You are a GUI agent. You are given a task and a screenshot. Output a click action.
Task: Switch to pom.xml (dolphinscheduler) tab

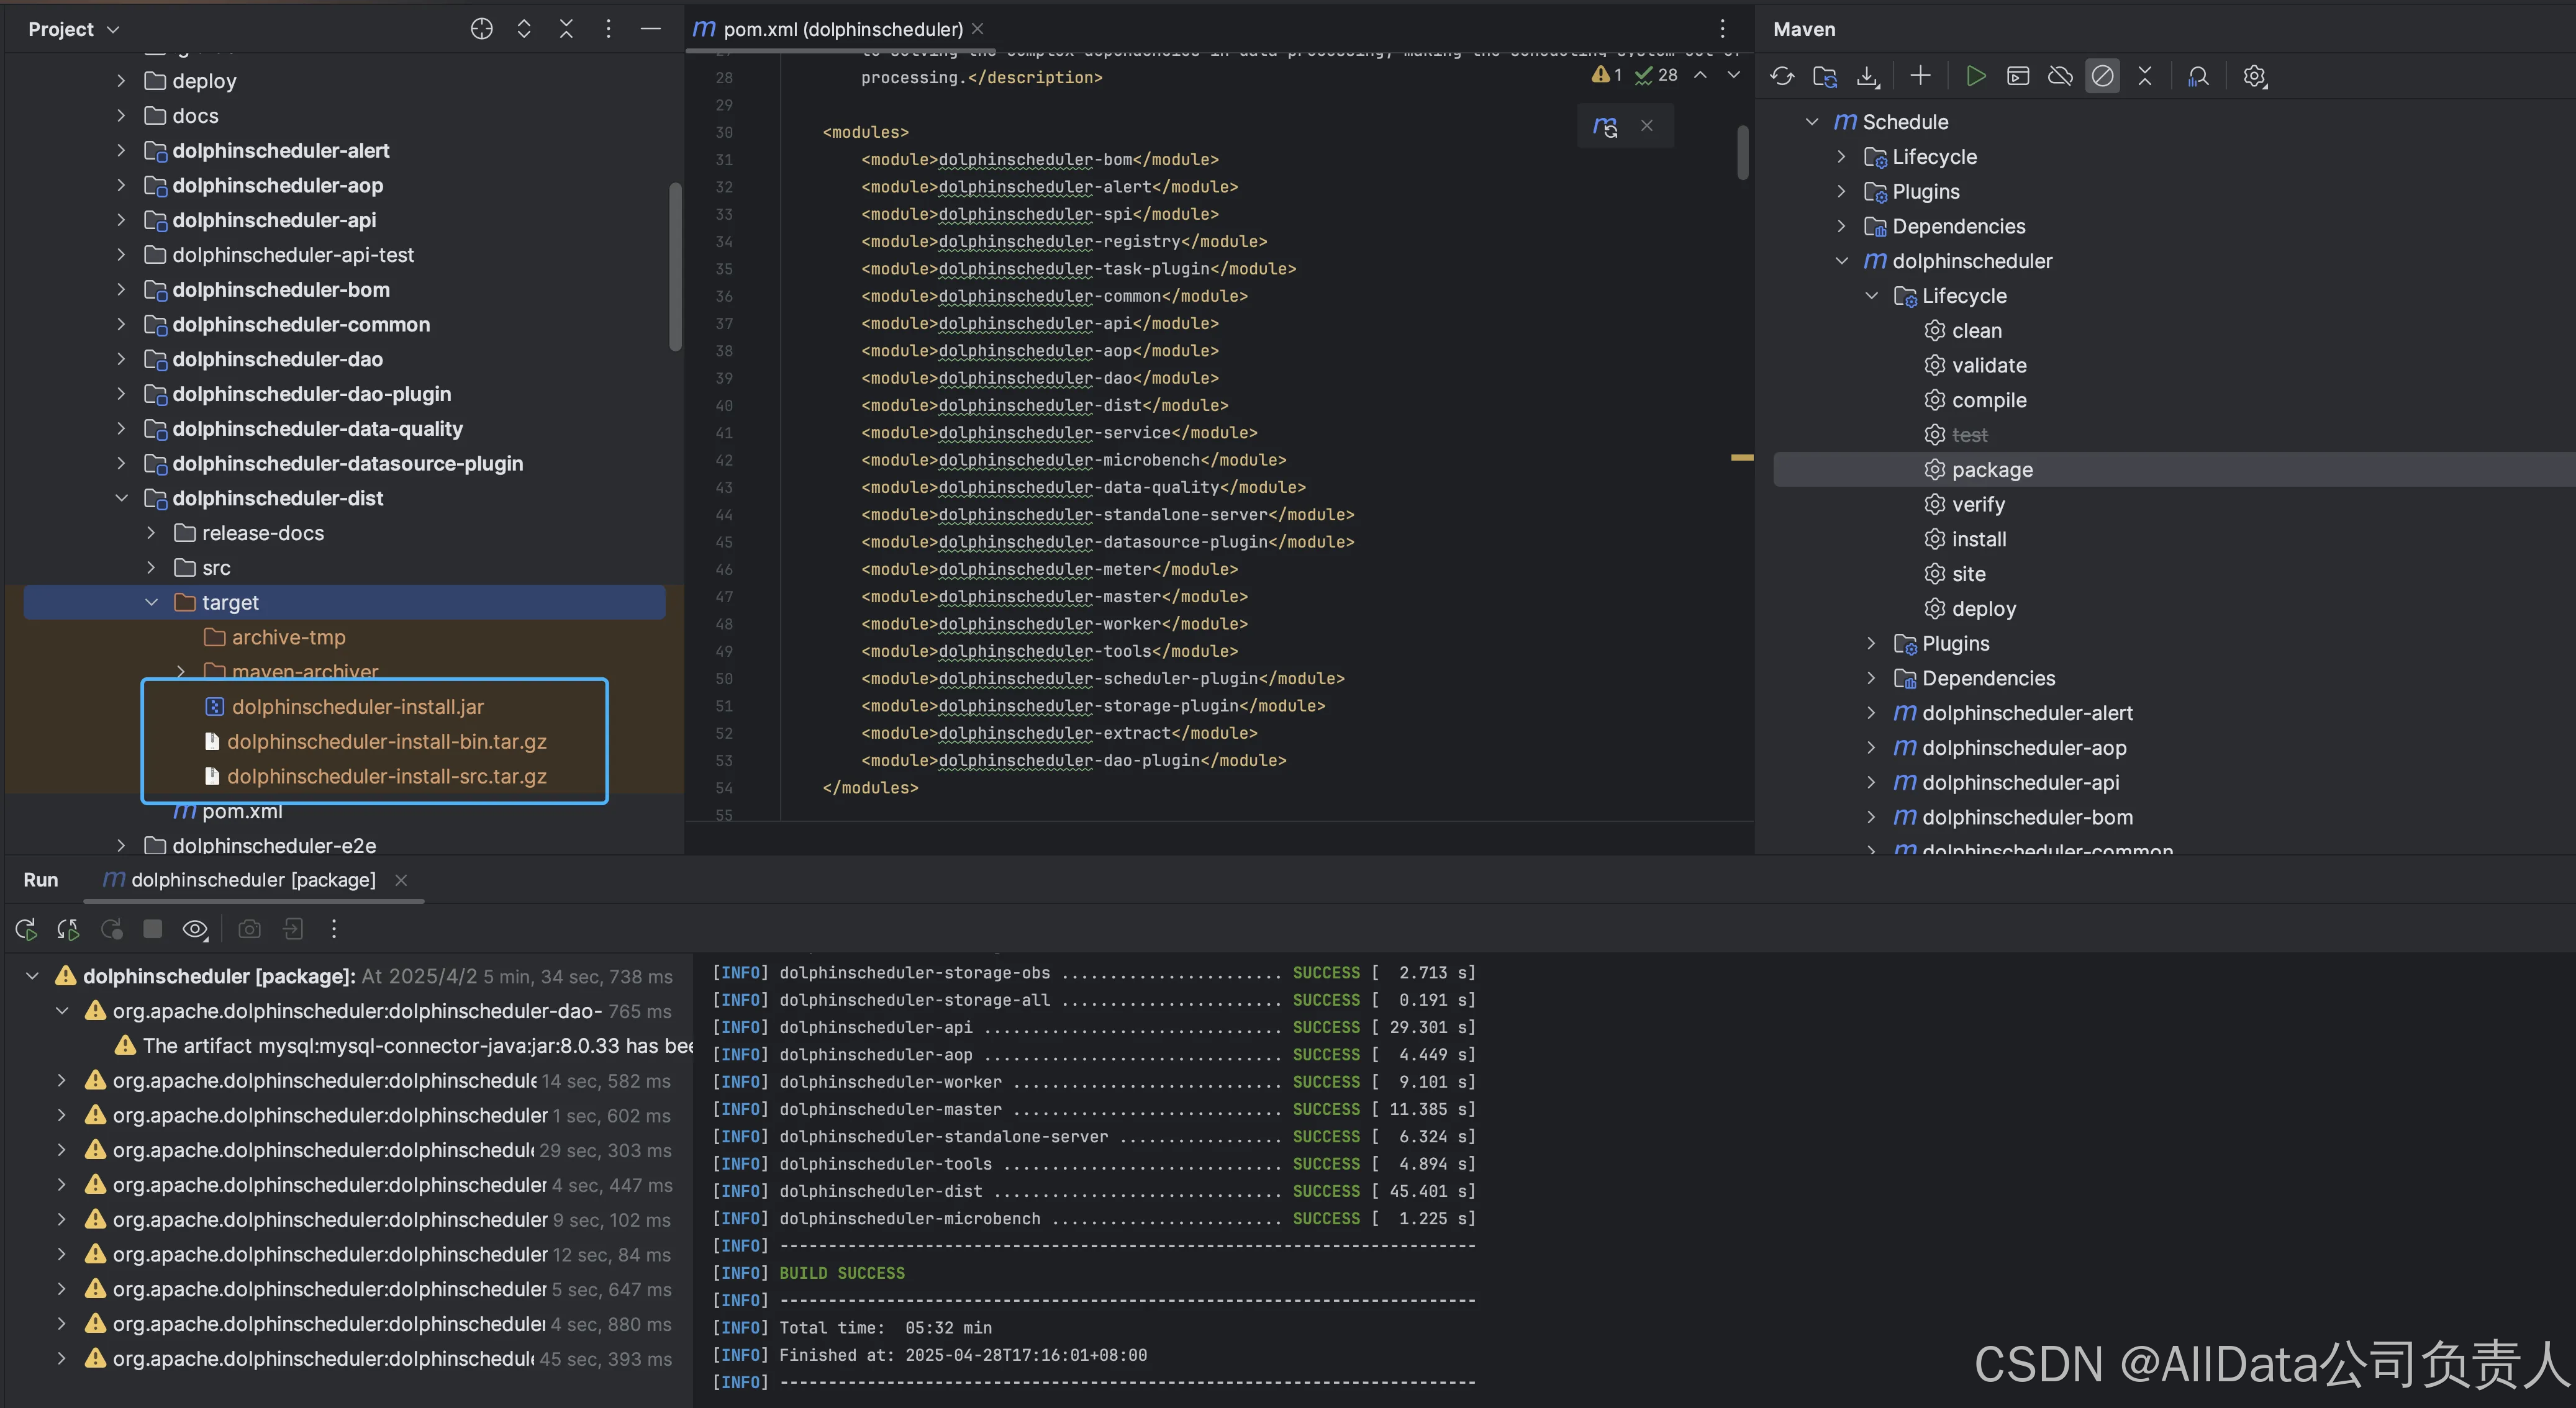(843, 29)
